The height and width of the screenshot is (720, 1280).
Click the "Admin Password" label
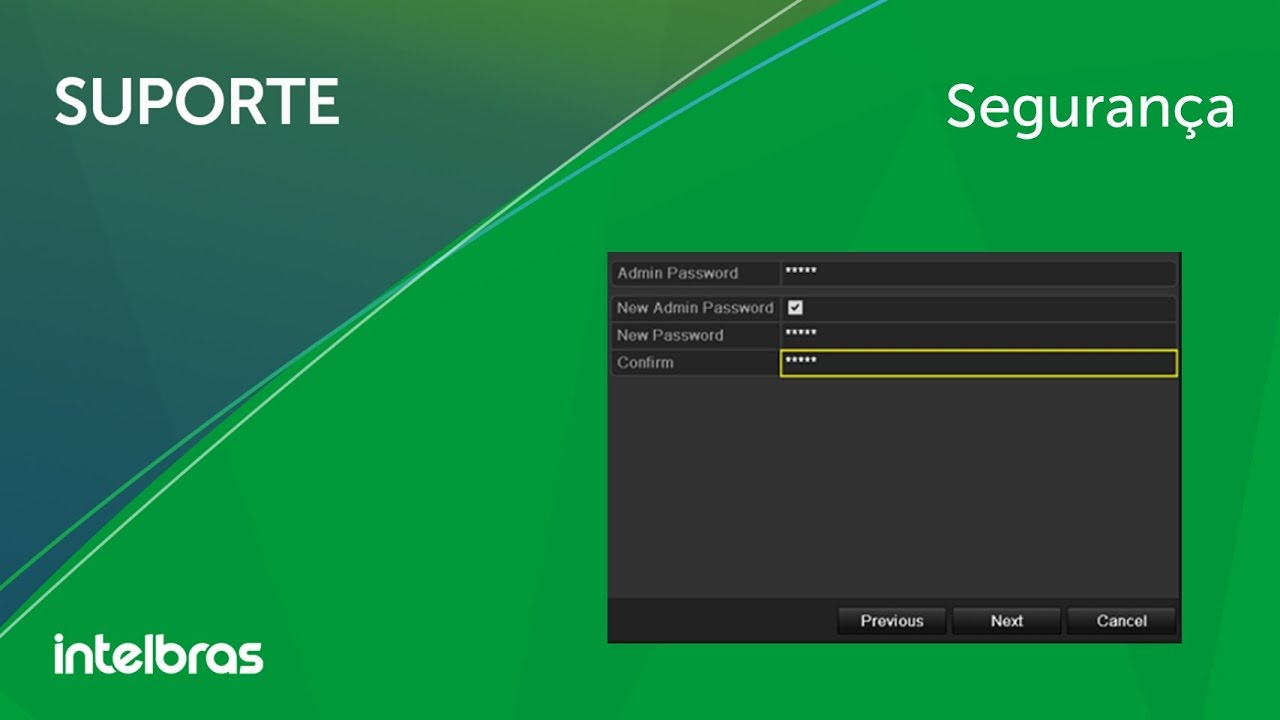[677, 273]
